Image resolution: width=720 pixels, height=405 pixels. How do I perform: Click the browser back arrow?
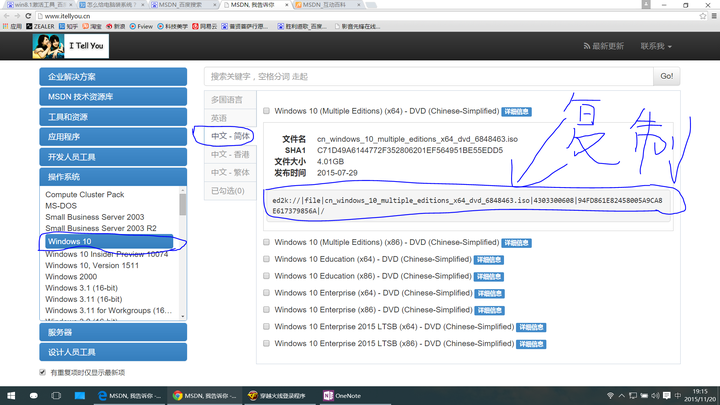click(6, 16)
